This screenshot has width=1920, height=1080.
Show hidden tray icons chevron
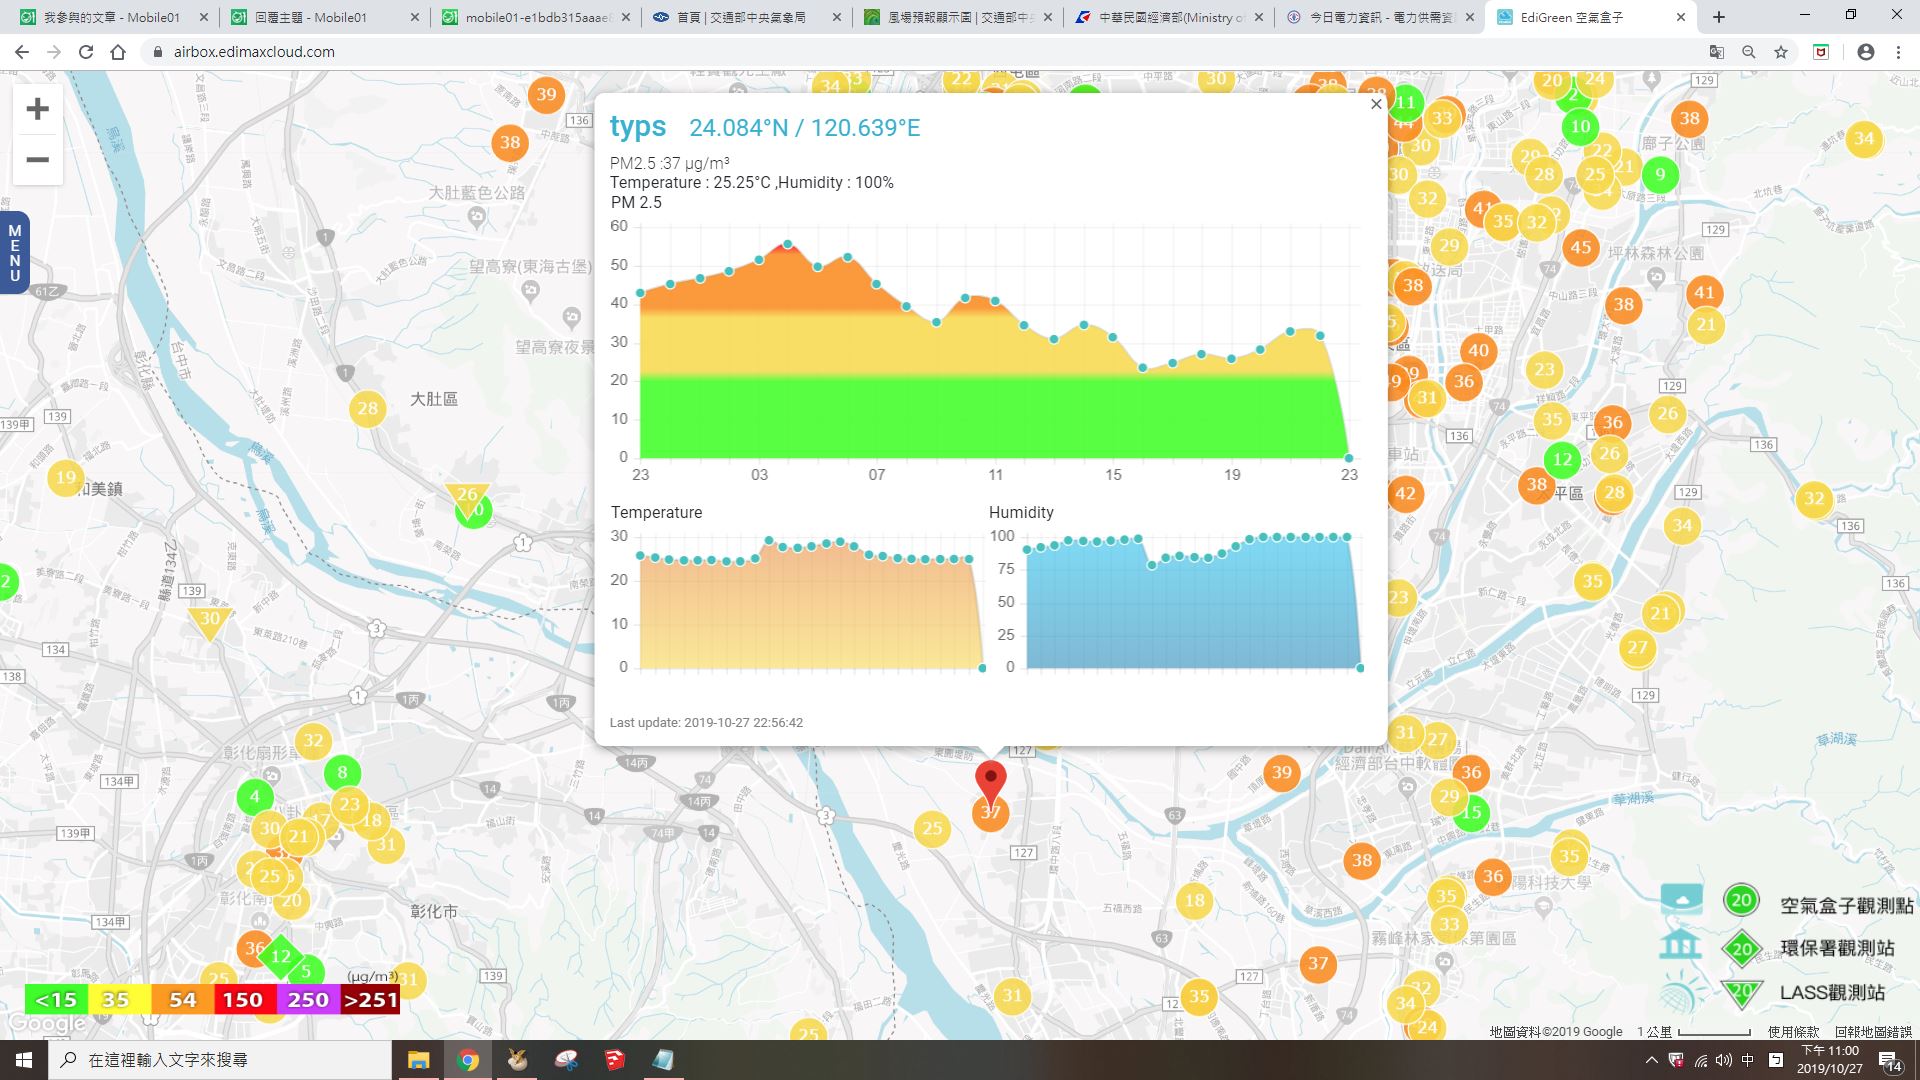point(1651,1060)
